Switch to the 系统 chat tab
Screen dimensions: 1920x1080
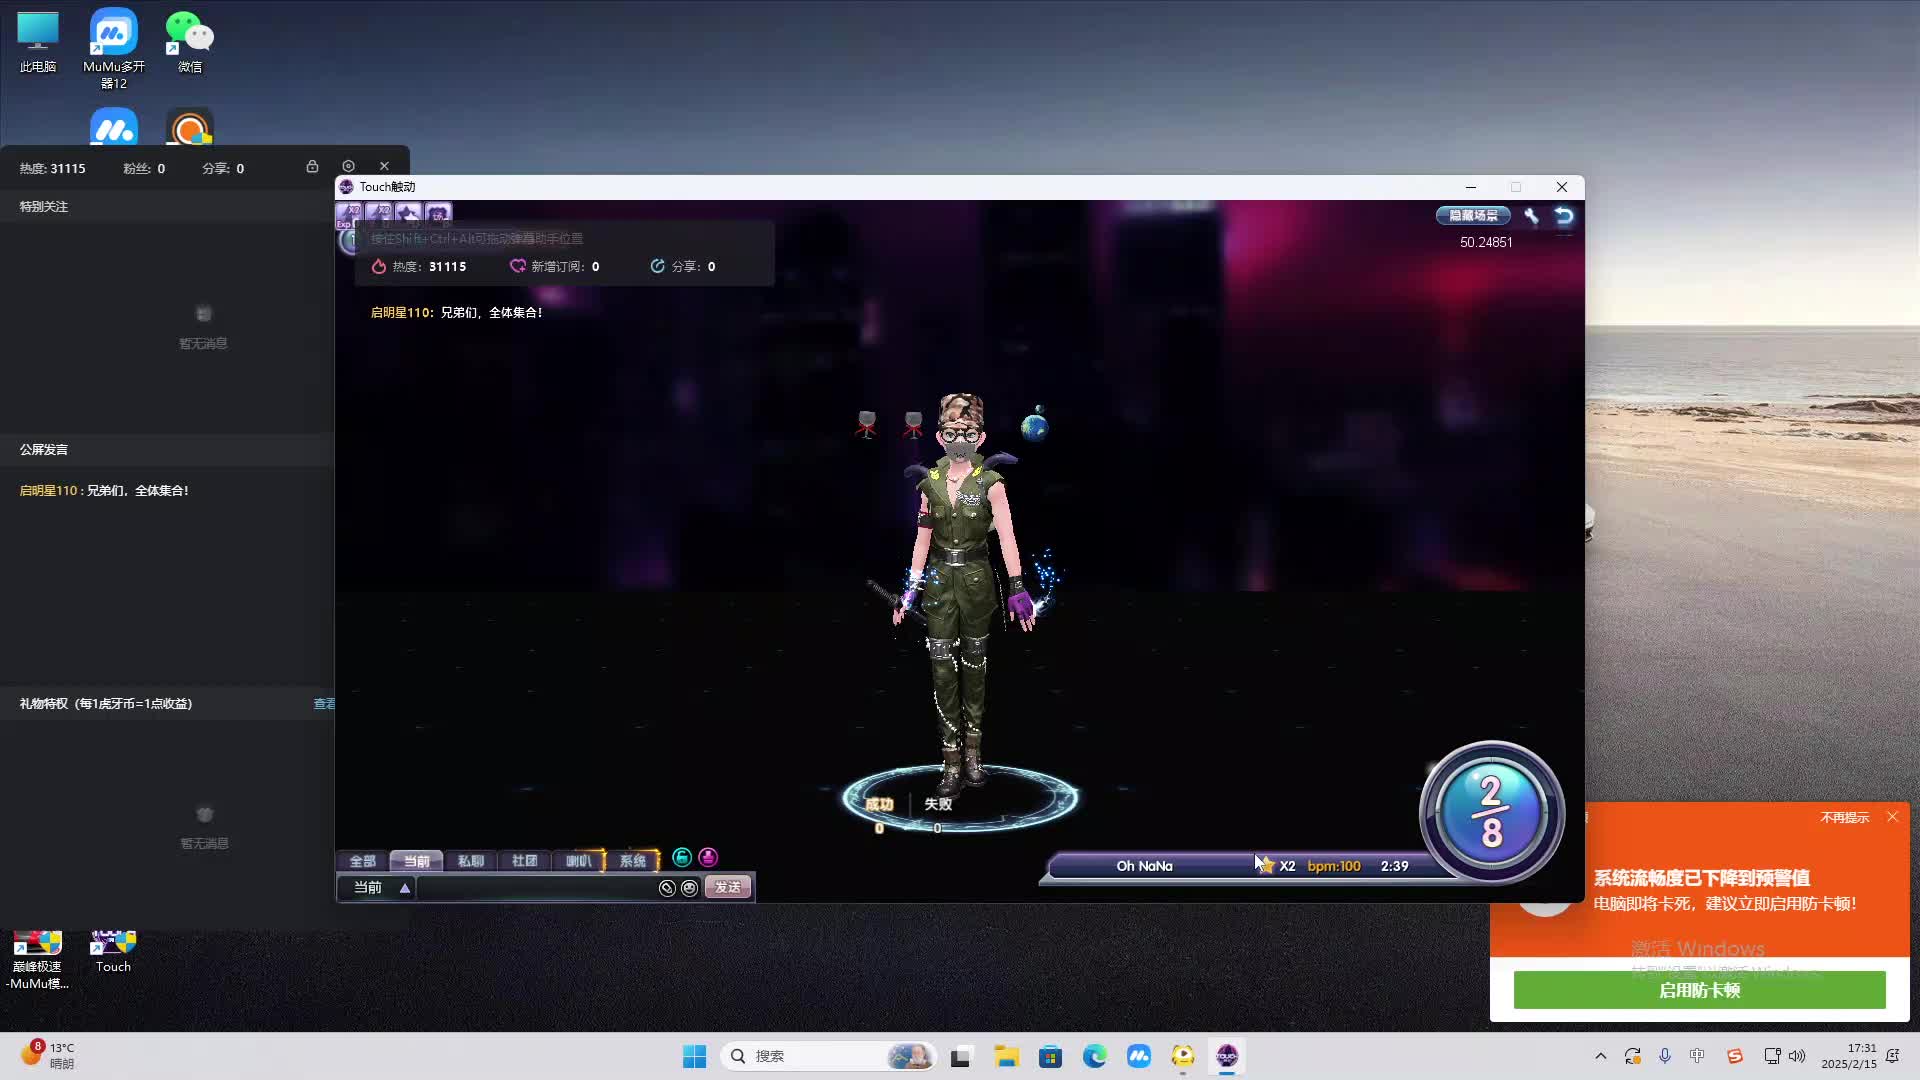tap(632, 861)
